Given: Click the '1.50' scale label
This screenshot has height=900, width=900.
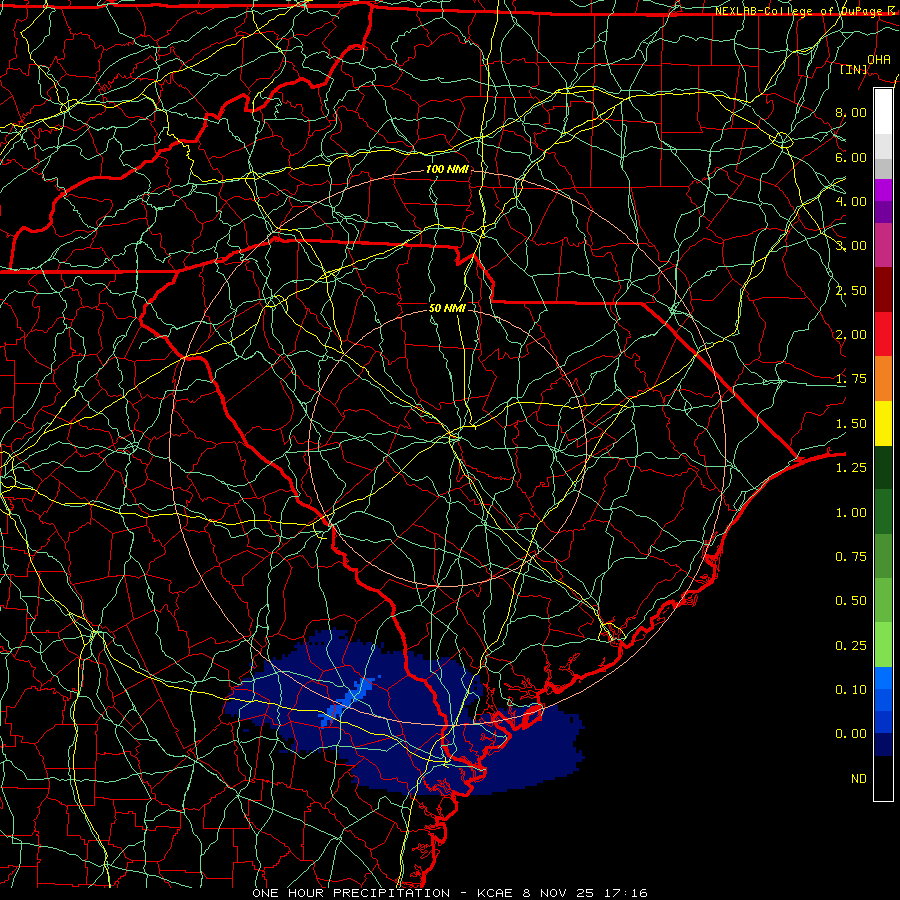Looking at the screenshot, I should [x=851, y=424].
